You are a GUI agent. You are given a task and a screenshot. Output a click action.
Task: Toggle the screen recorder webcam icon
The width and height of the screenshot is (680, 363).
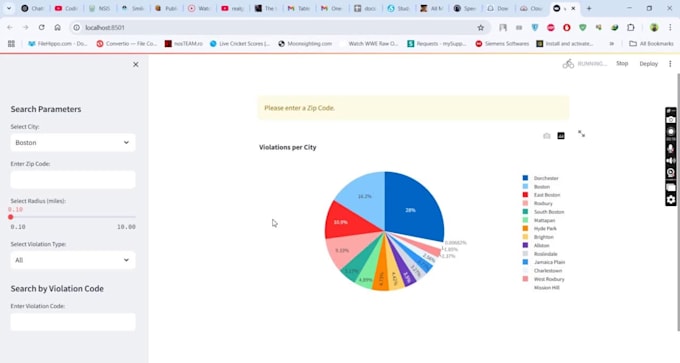pyautogui.click(x=671, y=173)
